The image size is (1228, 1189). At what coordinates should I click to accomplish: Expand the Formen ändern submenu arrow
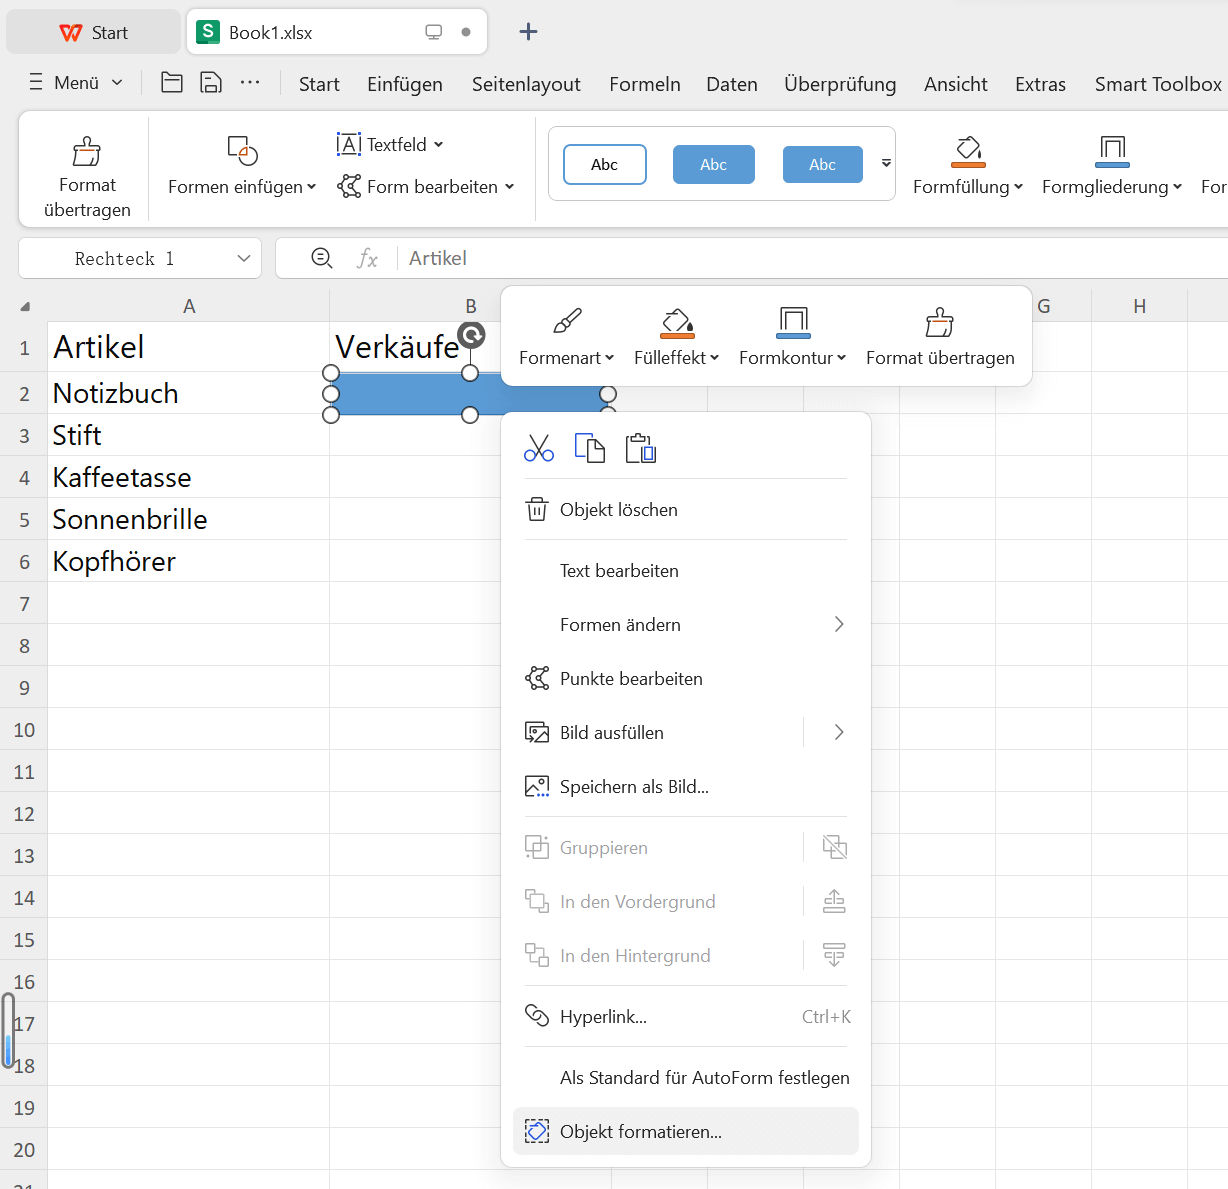(838, 624)
